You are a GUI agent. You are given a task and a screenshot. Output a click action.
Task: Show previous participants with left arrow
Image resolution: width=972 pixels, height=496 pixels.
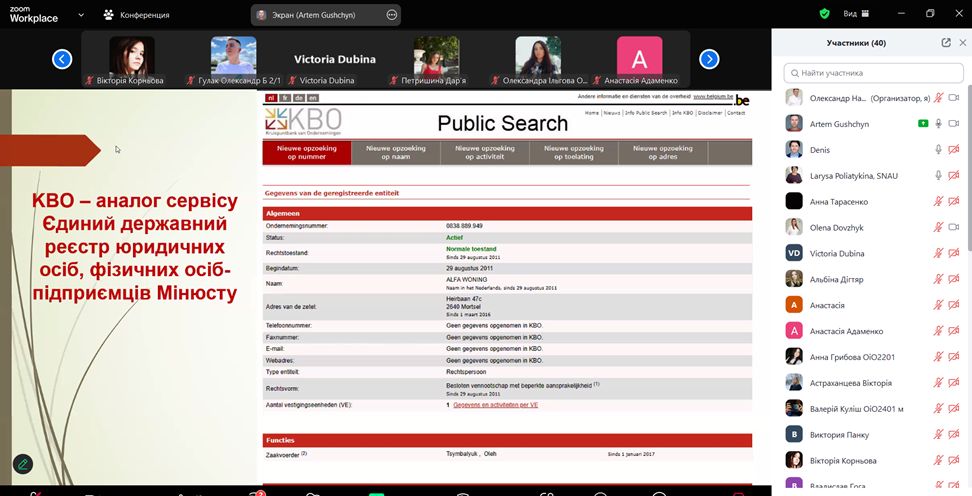62,59
